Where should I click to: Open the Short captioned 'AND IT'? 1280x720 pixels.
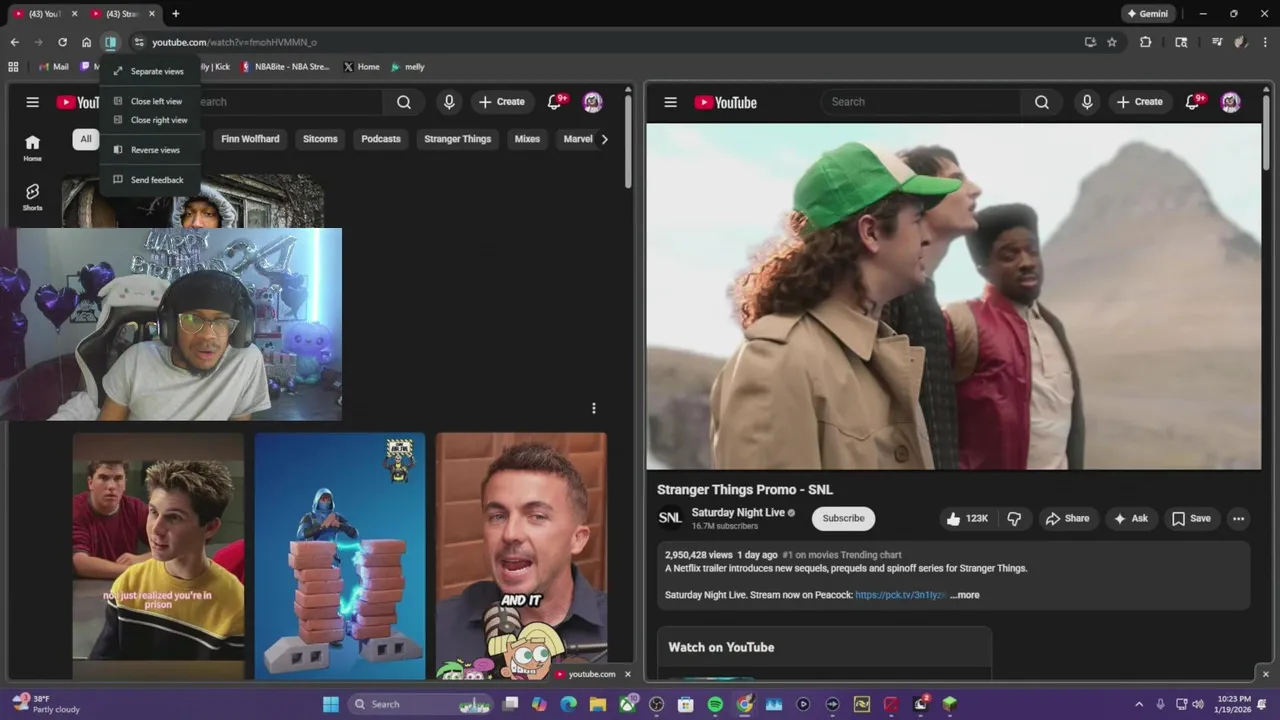(x=521, y=556)
